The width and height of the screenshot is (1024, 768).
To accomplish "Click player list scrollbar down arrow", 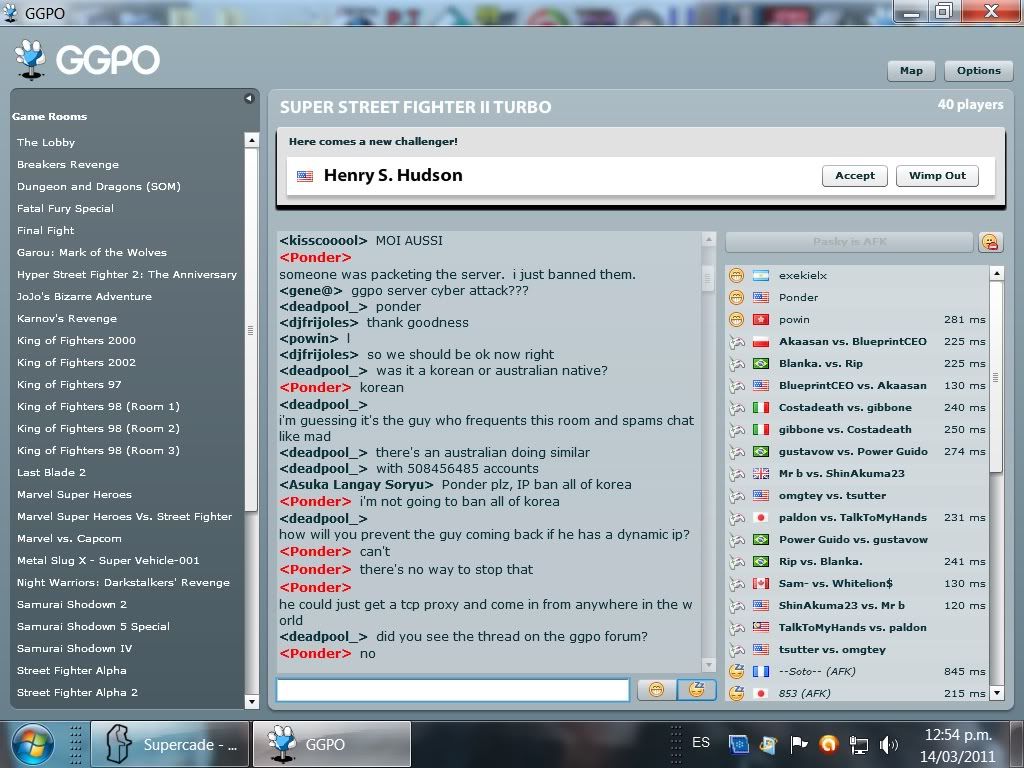I will coord(997,692).
